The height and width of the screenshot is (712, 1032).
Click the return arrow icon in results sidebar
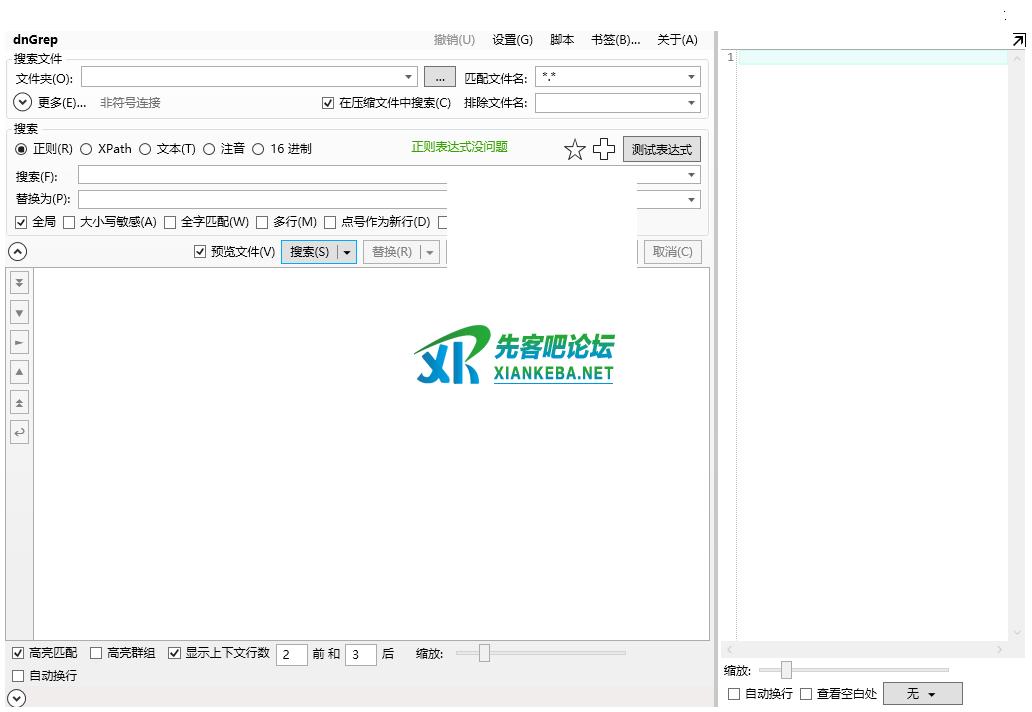click(x=19, y=433)
